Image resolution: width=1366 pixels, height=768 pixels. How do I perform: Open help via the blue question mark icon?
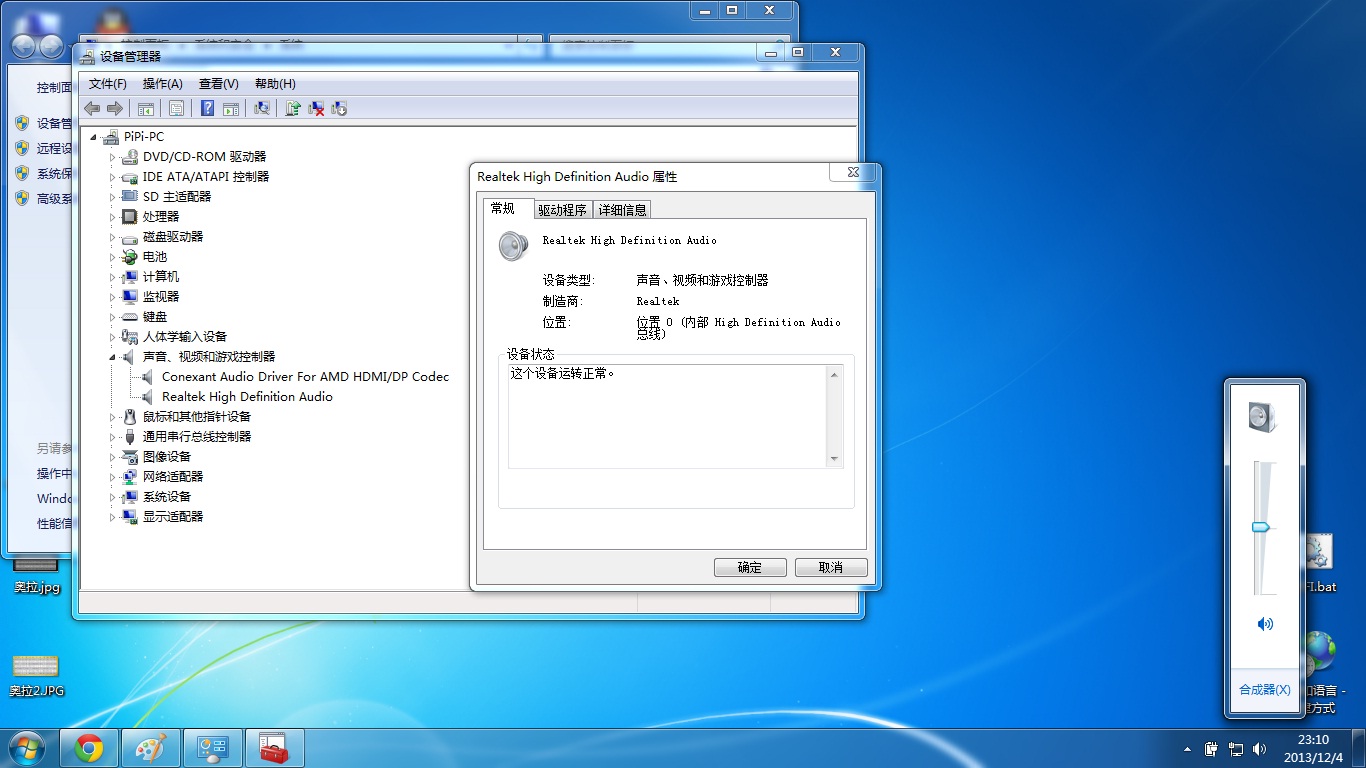206,108
